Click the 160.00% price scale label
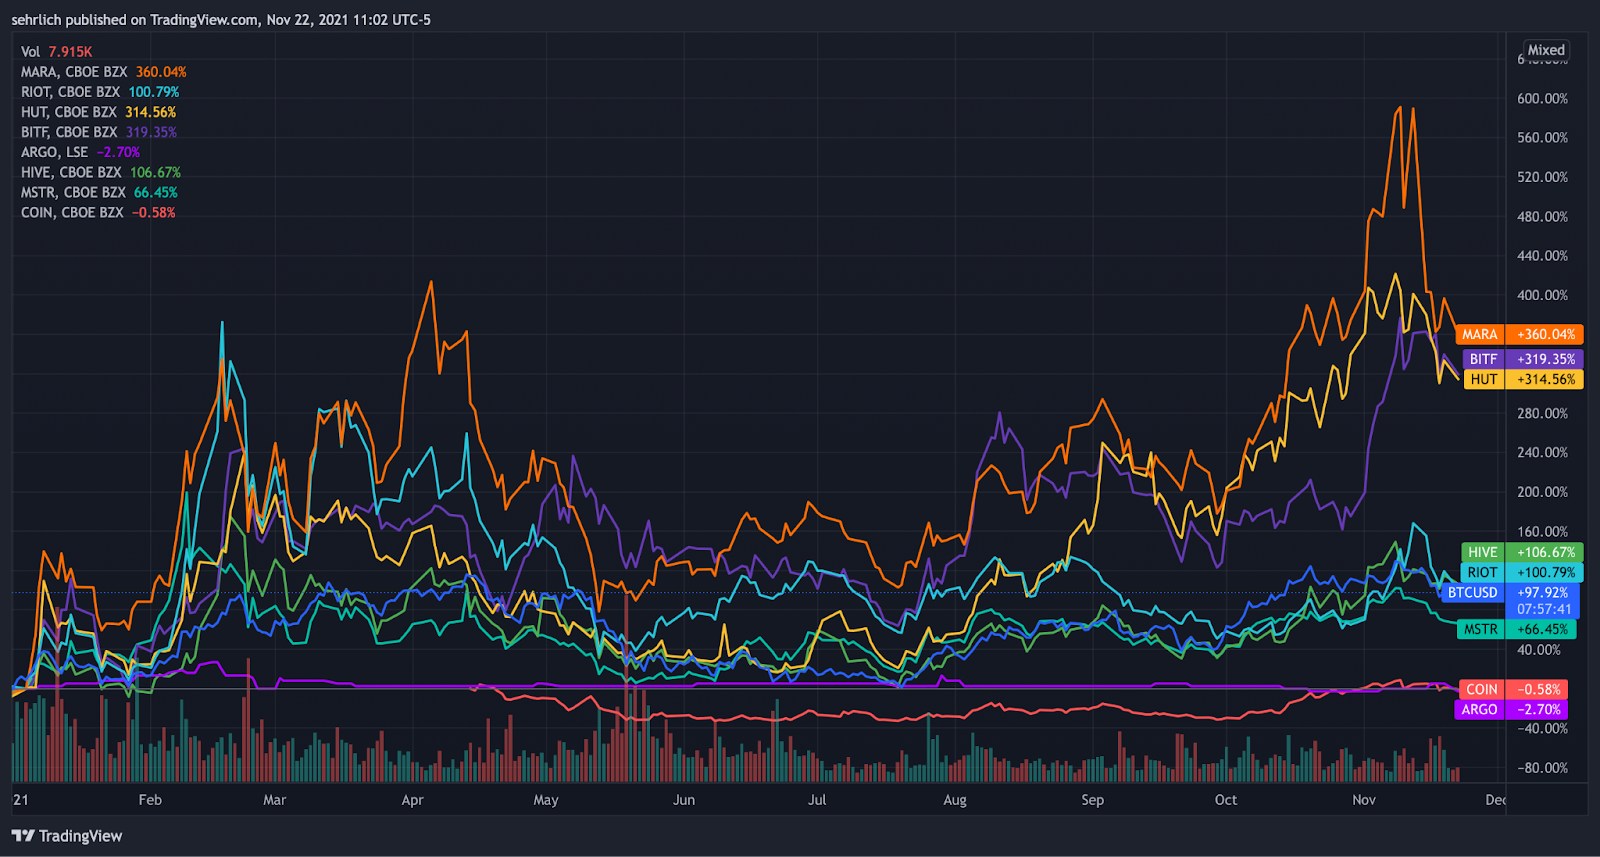The image size is (1600, 857). point(1542,531)
